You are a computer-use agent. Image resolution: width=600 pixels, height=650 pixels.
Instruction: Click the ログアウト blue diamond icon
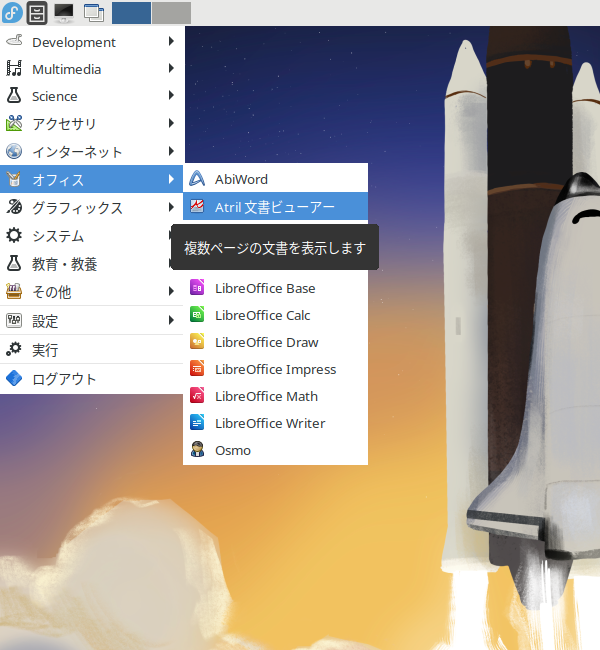click(x=14, y=378)
